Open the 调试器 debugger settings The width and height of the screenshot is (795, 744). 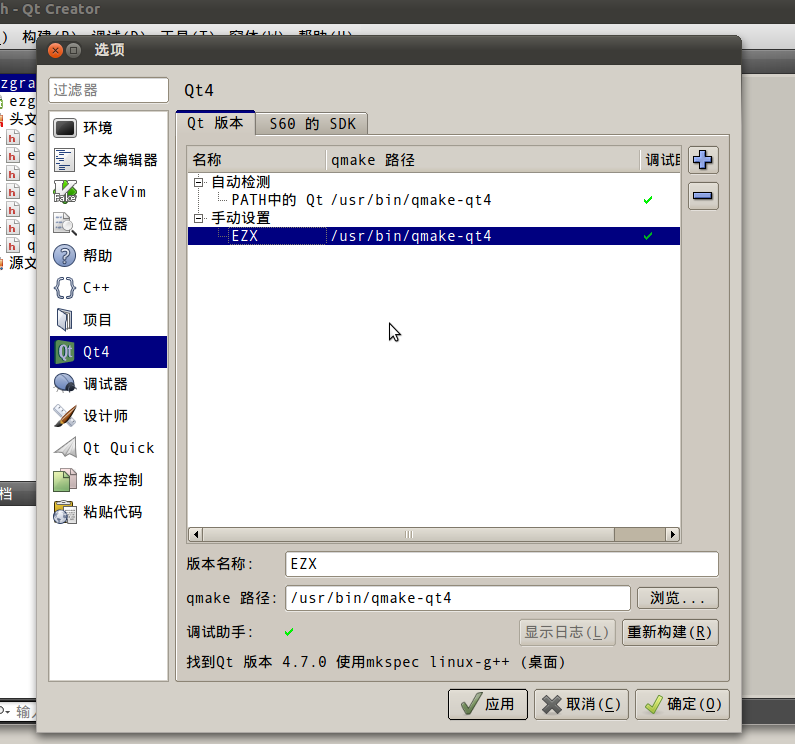coord(109,384)
